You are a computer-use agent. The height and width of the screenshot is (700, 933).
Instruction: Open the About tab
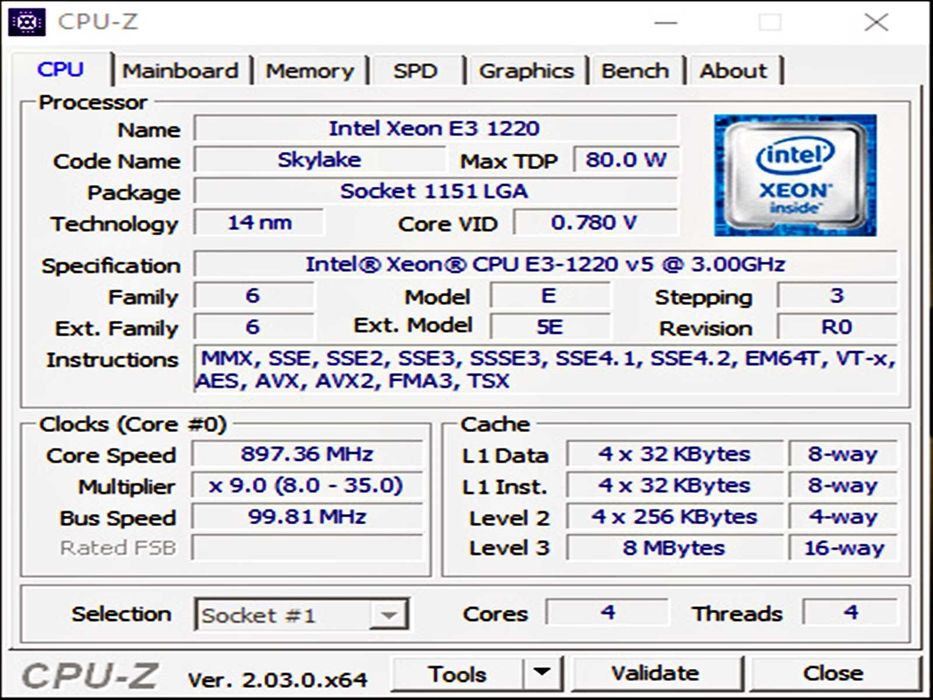(733, 71)
